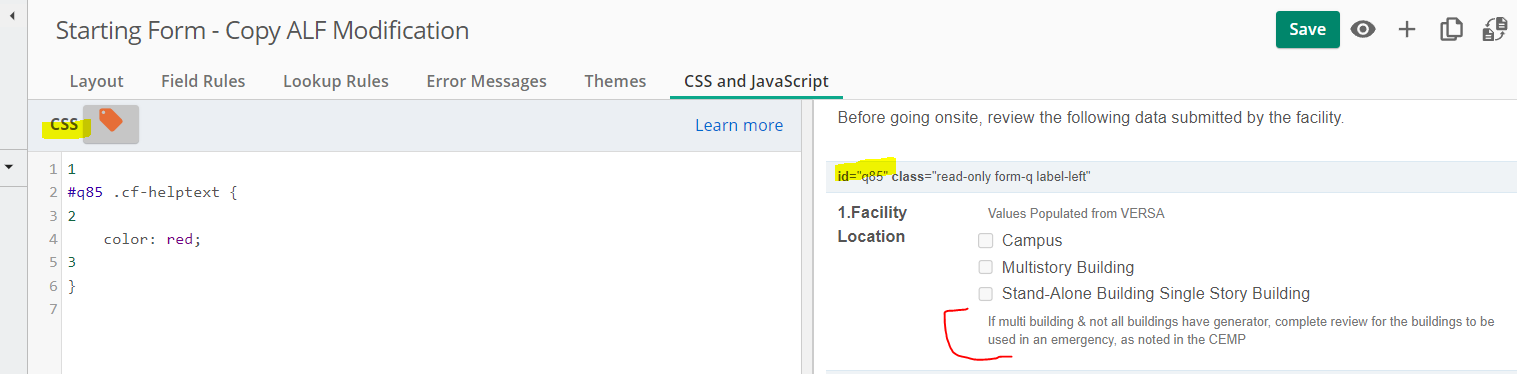Check the Campus checkbox
The height and width of the screenshot is (374, 1517).
(x=986, y=240)
